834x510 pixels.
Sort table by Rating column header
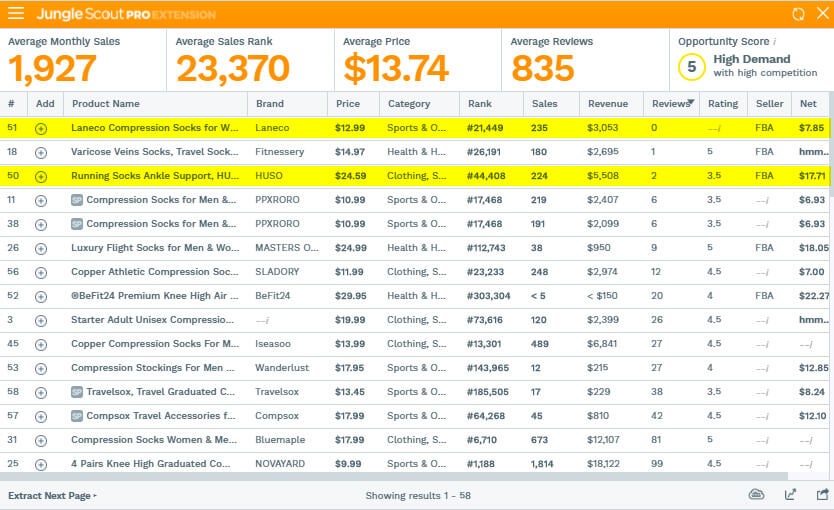click(723, 104)
